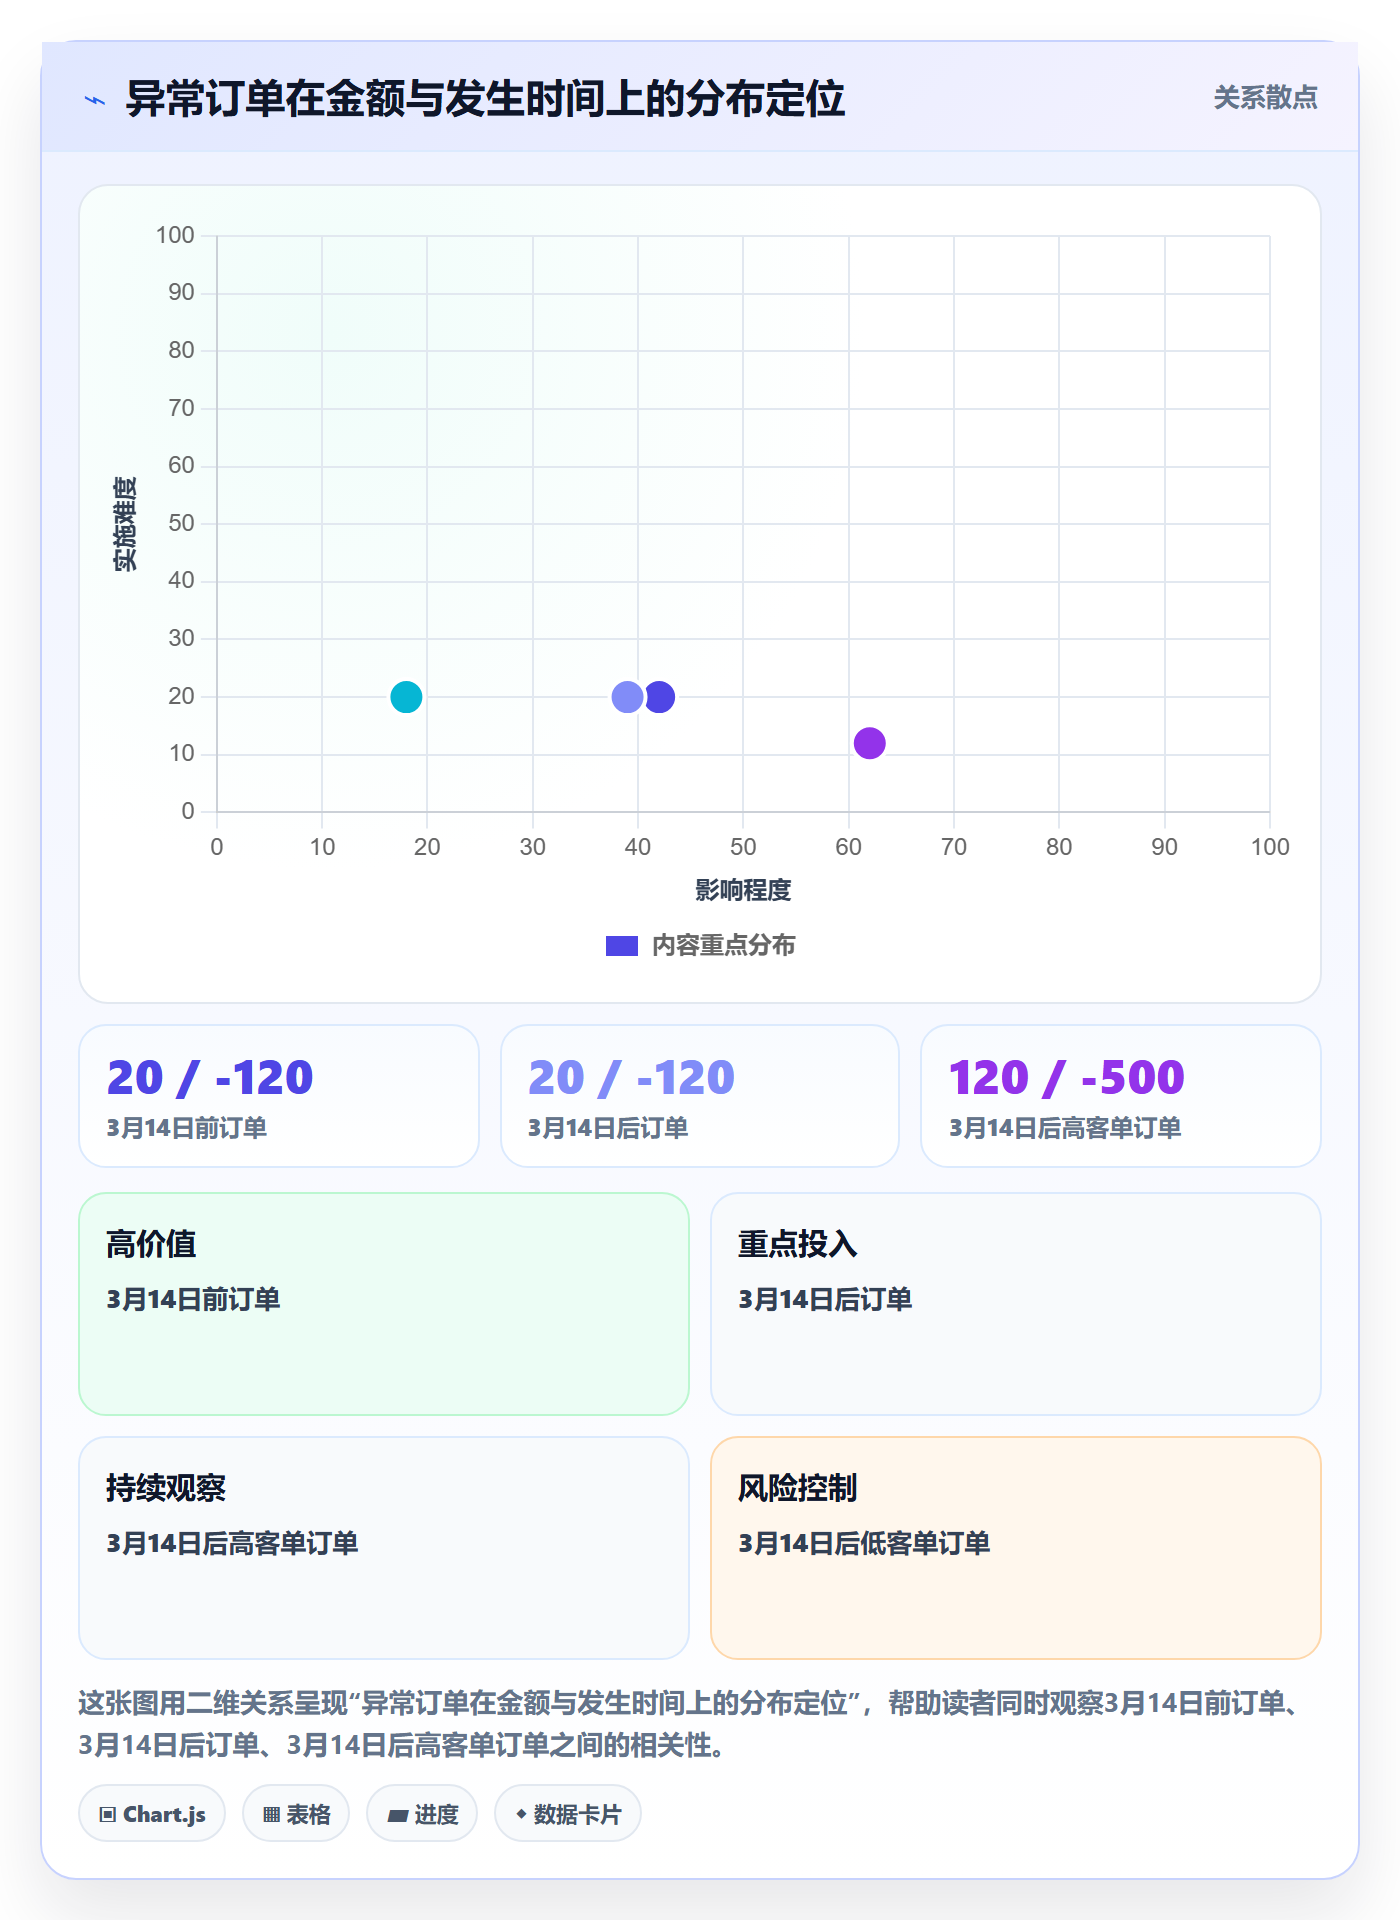Viewport: 1400px width, 1920px height.
Task: Click the description paragraph starting 这张图用二维关系
Action: click(690, 1724)
